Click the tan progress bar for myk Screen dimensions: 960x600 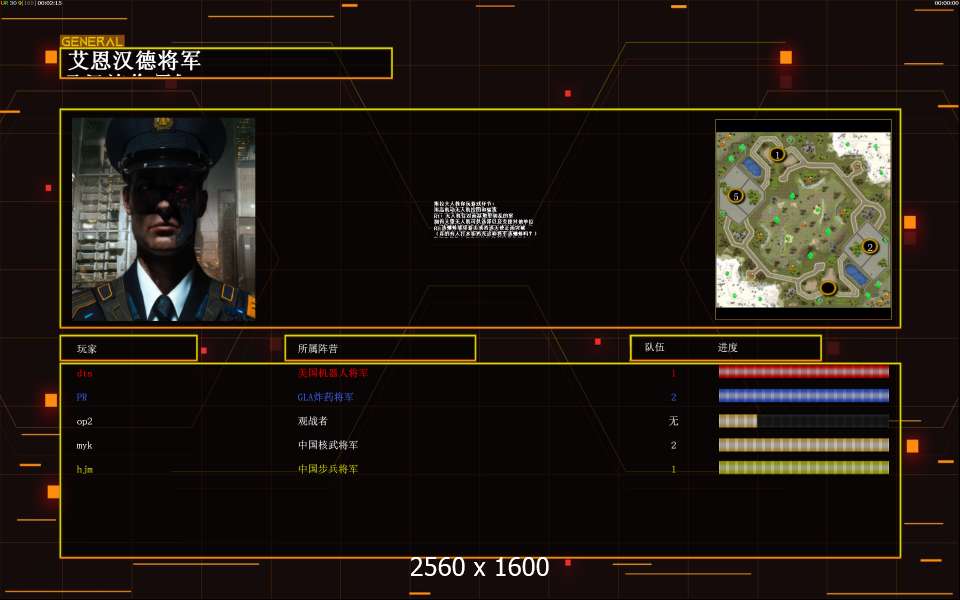click(803, 444)
